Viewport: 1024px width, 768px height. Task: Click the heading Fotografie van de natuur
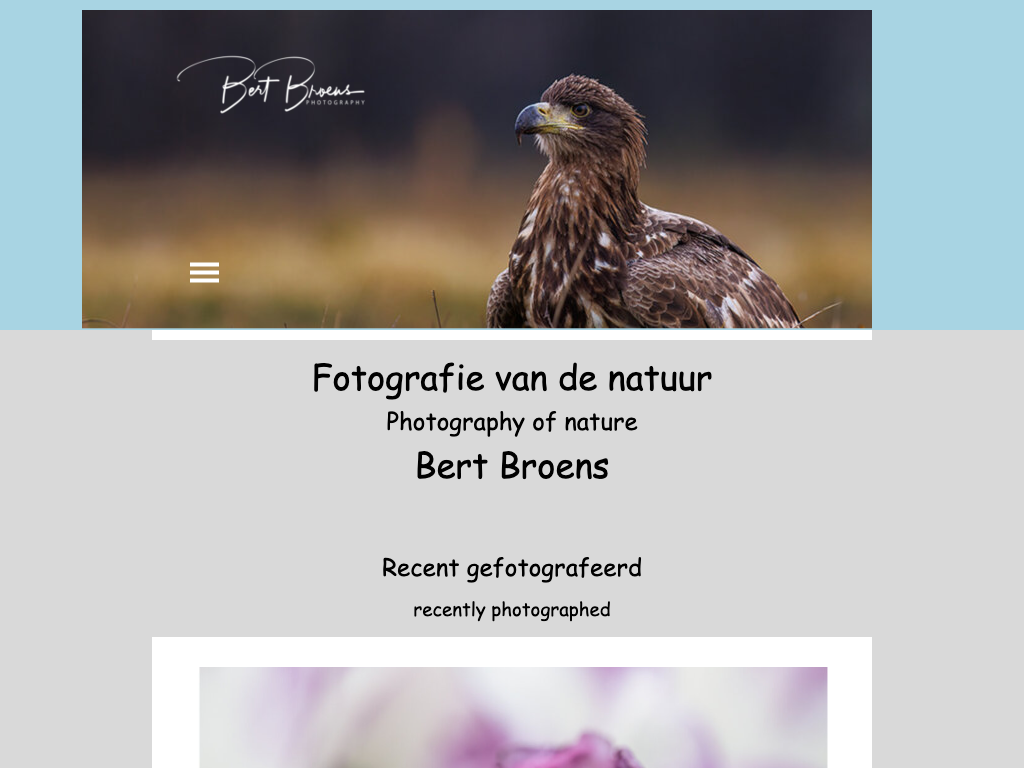click(x=512, y=378)
